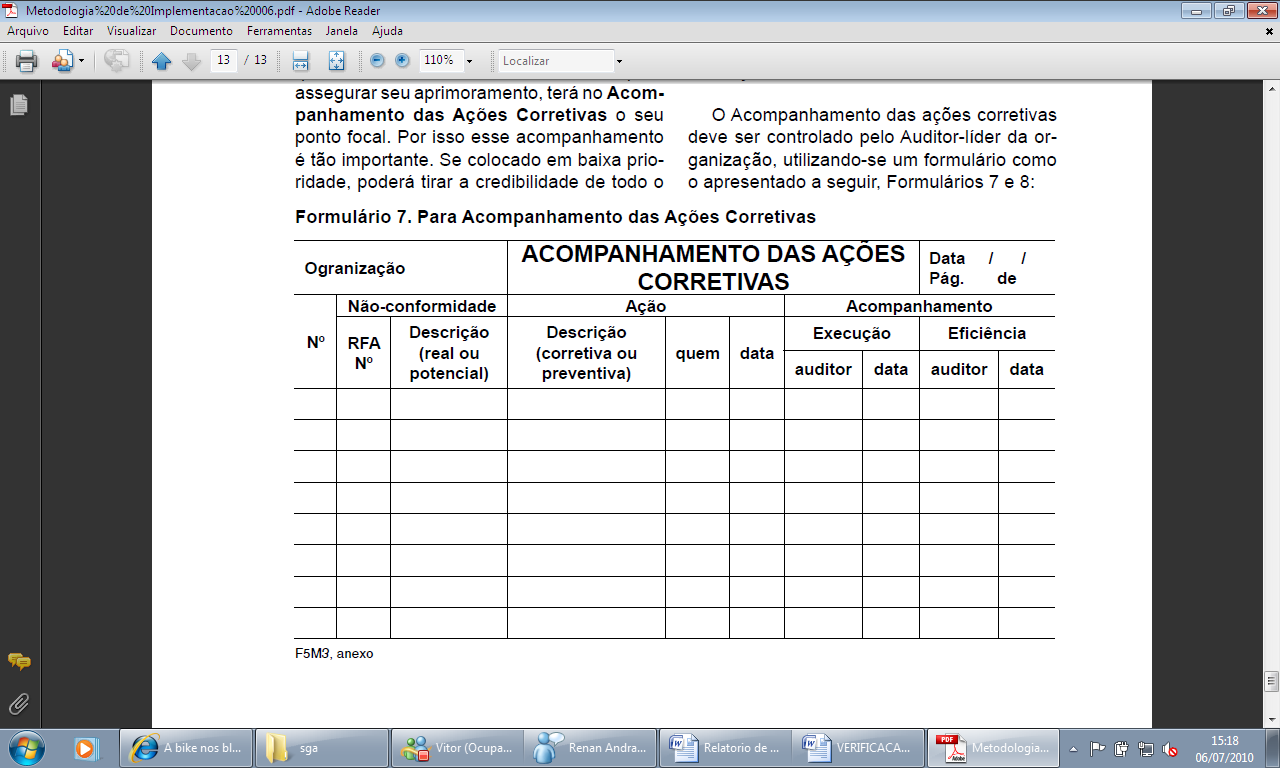Image resolution: width=1280 pixels, height=768 pixels.
Task: Switch to the Vitor messenger chat window
Action: pos(457,748)
